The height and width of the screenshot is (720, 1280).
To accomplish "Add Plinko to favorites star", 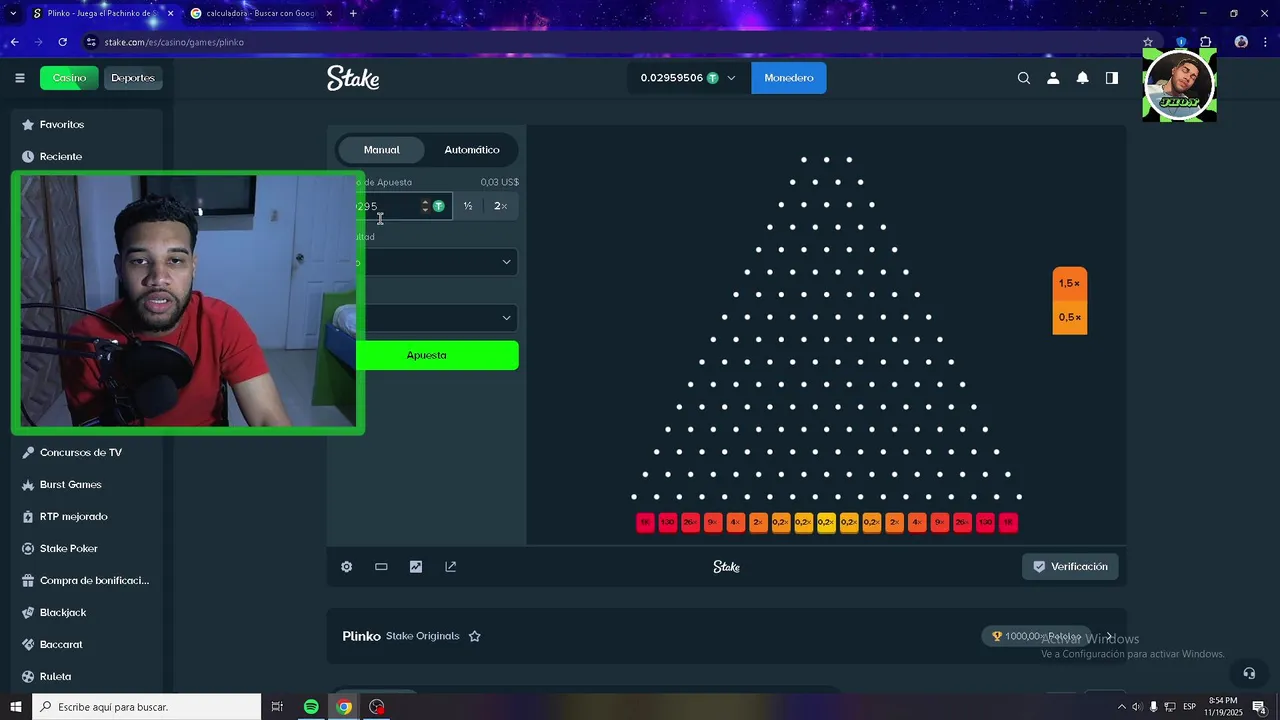I will tap(475, 636).
